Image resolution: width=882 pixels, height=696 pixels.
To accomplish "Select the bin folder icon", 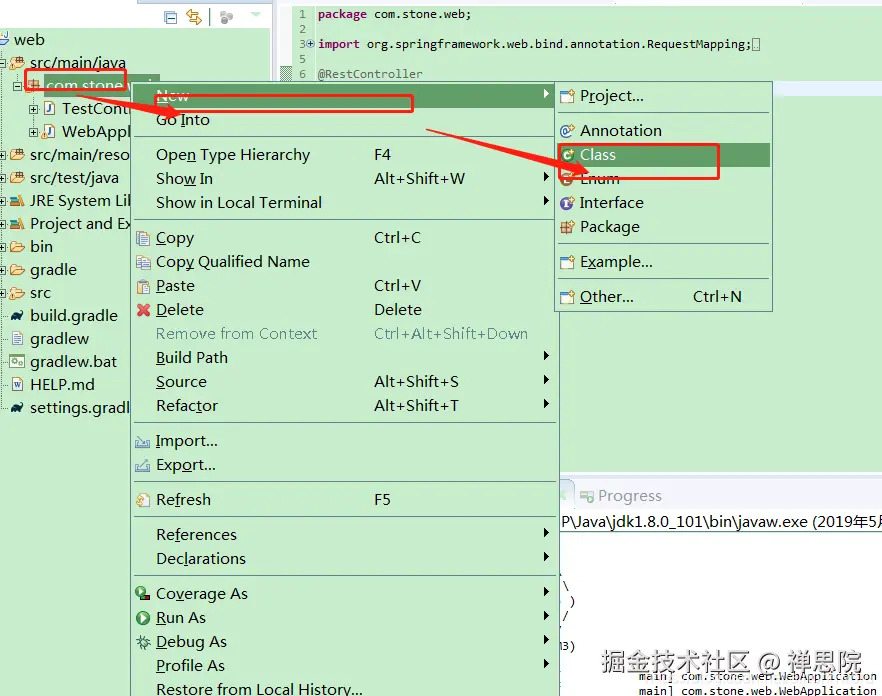I will click(x=17, y=247).
